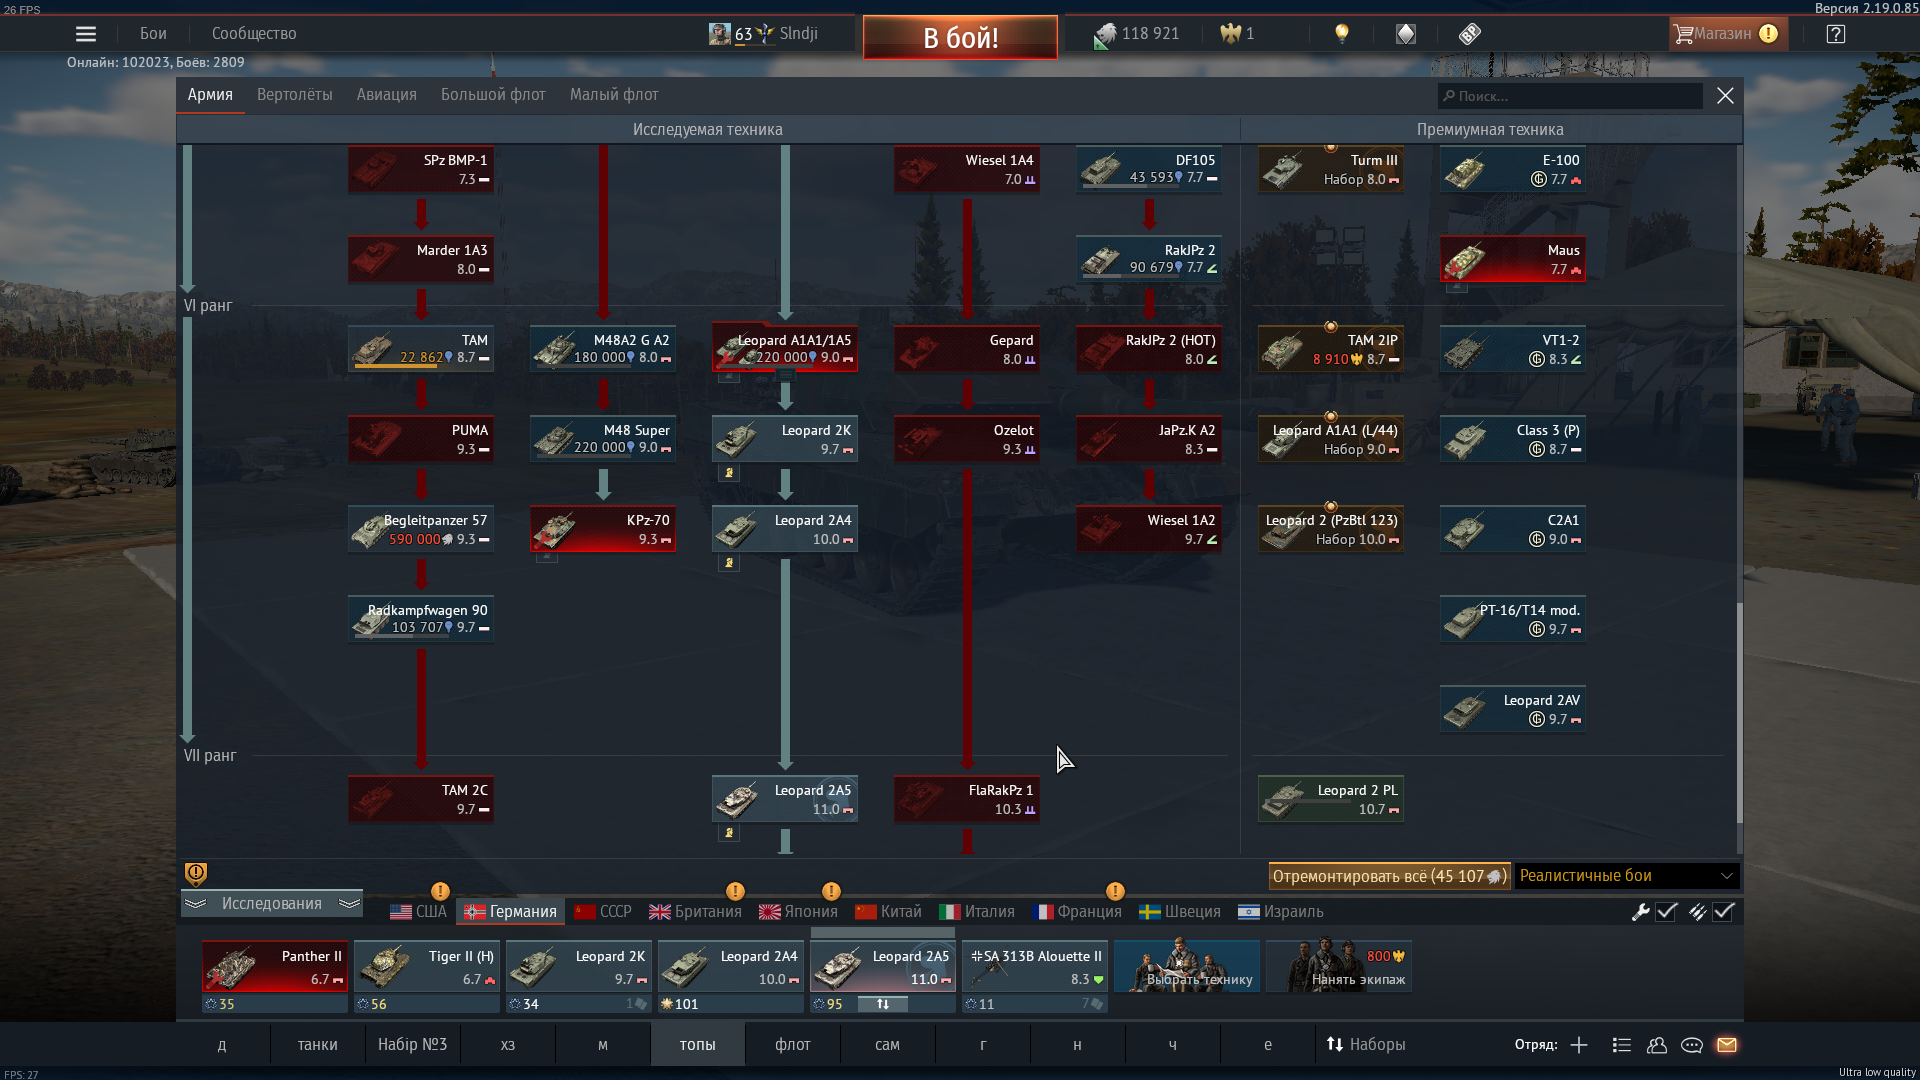Click the research tree vertical scrollbar
Viewport: 1920px width, 1080px height.
click(1739, 712)
